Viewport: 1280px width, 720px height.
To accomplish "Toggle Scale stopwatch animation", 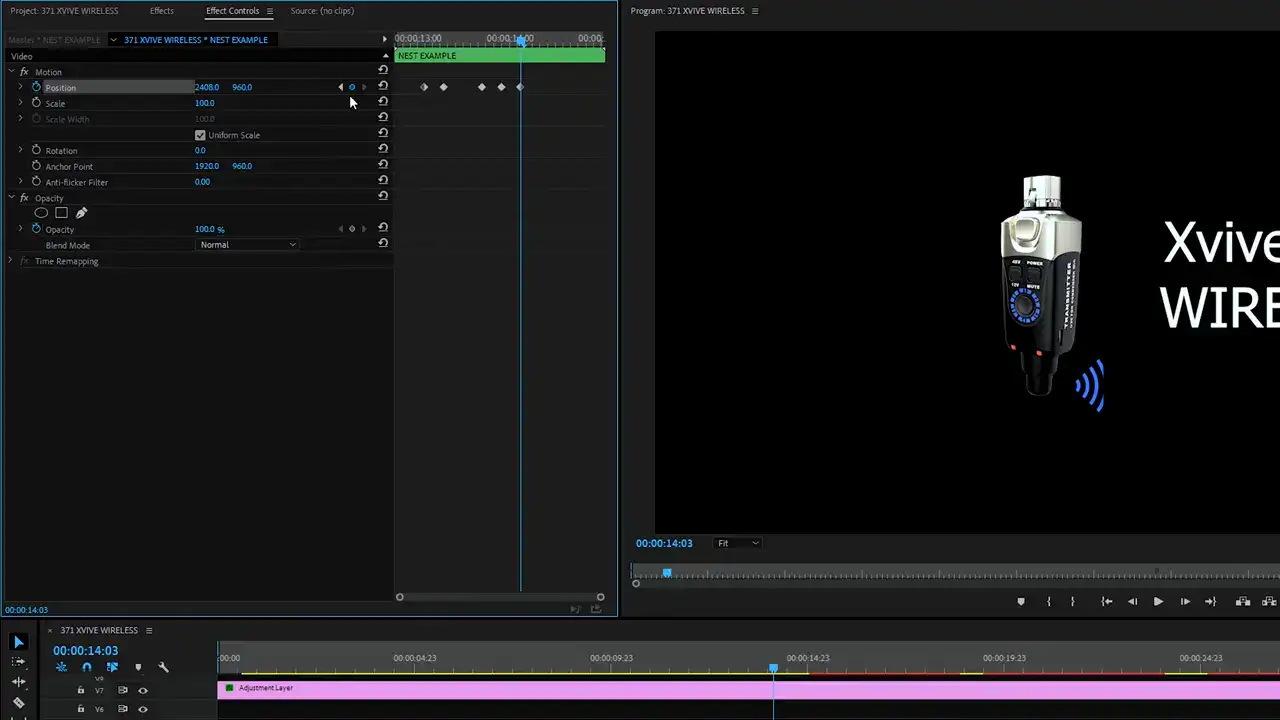I will point(36,103).
